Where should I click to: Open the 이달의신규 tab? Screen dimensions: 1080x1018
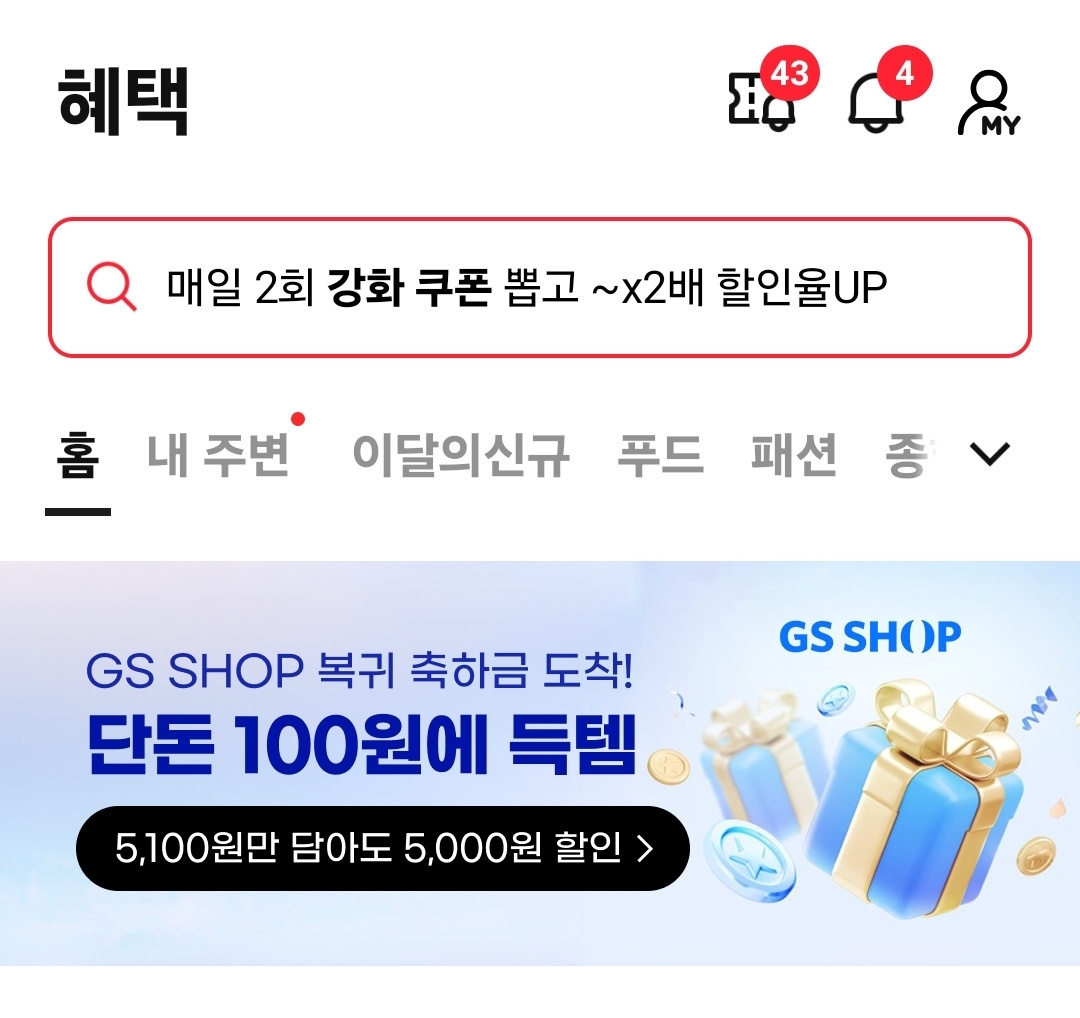(x=460, y=455)
